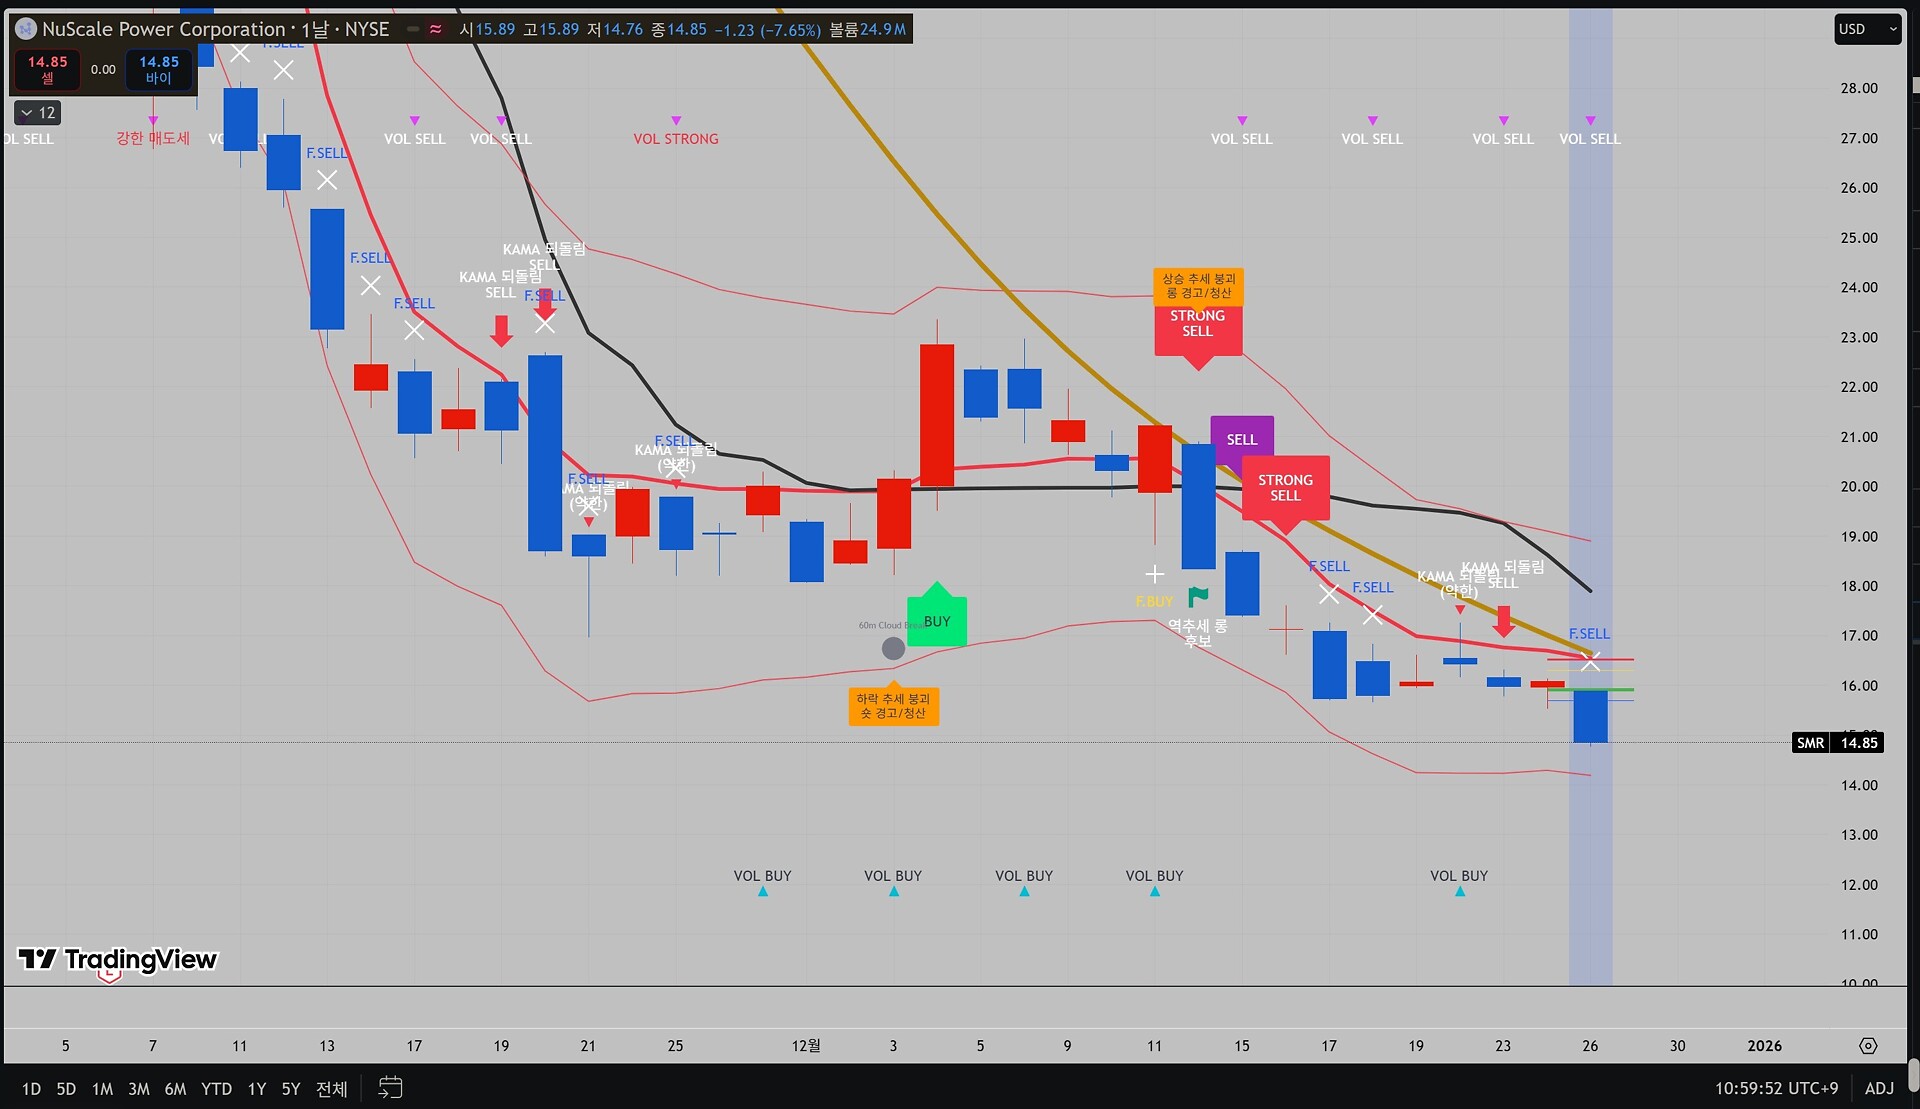Viewport: 1920px width, 1109px height.
Task: Click the purple SELL signal label
Action: 1241,440
